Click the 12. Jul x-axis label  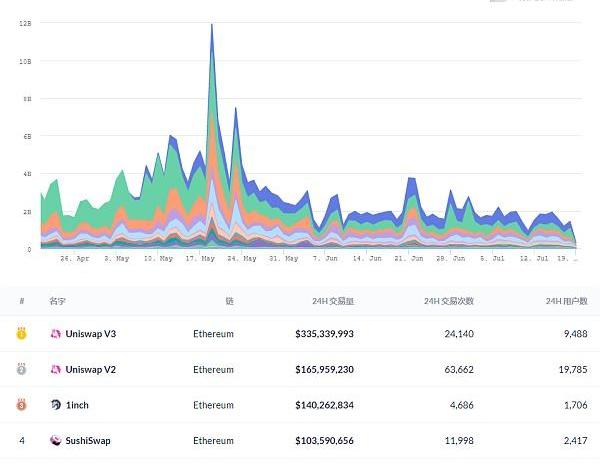click(x=534, y=259)
